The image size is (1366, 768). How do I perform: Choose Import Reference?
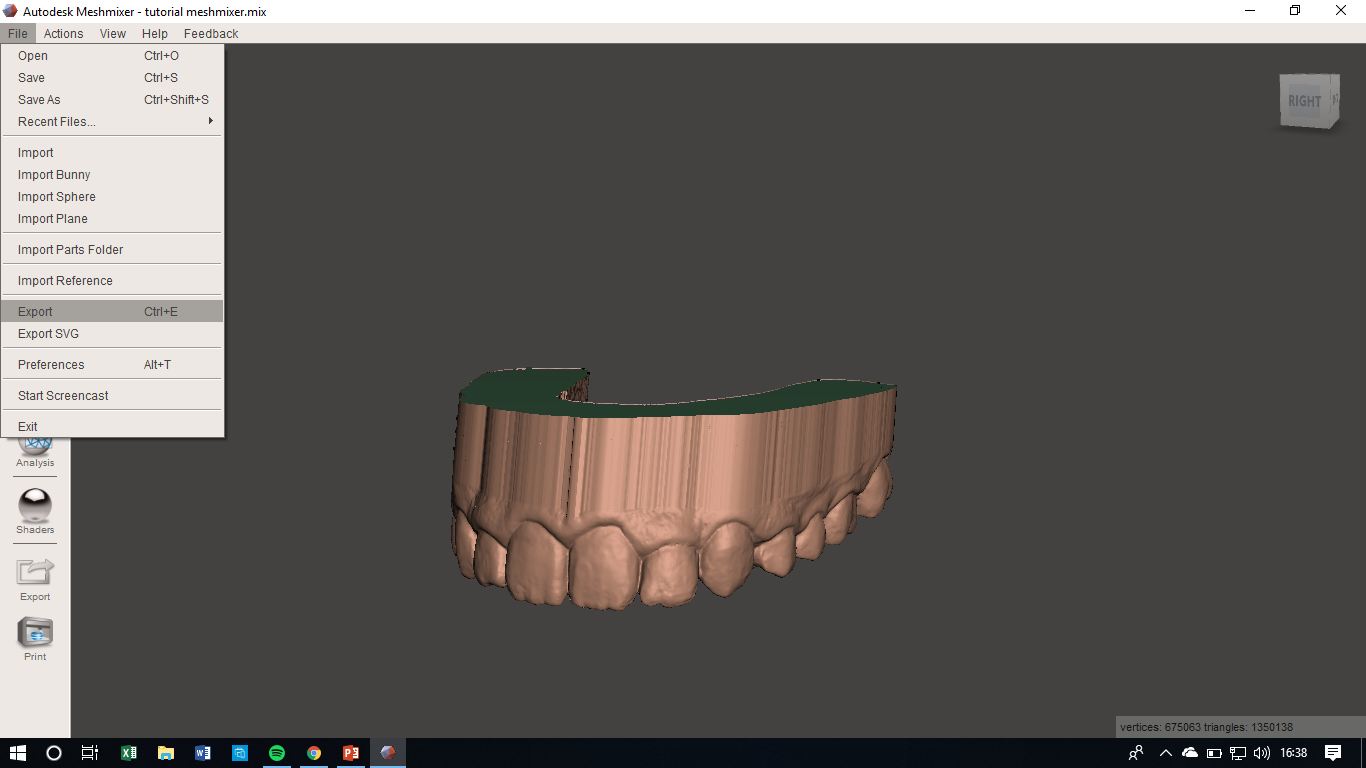[x=112, y=281]
